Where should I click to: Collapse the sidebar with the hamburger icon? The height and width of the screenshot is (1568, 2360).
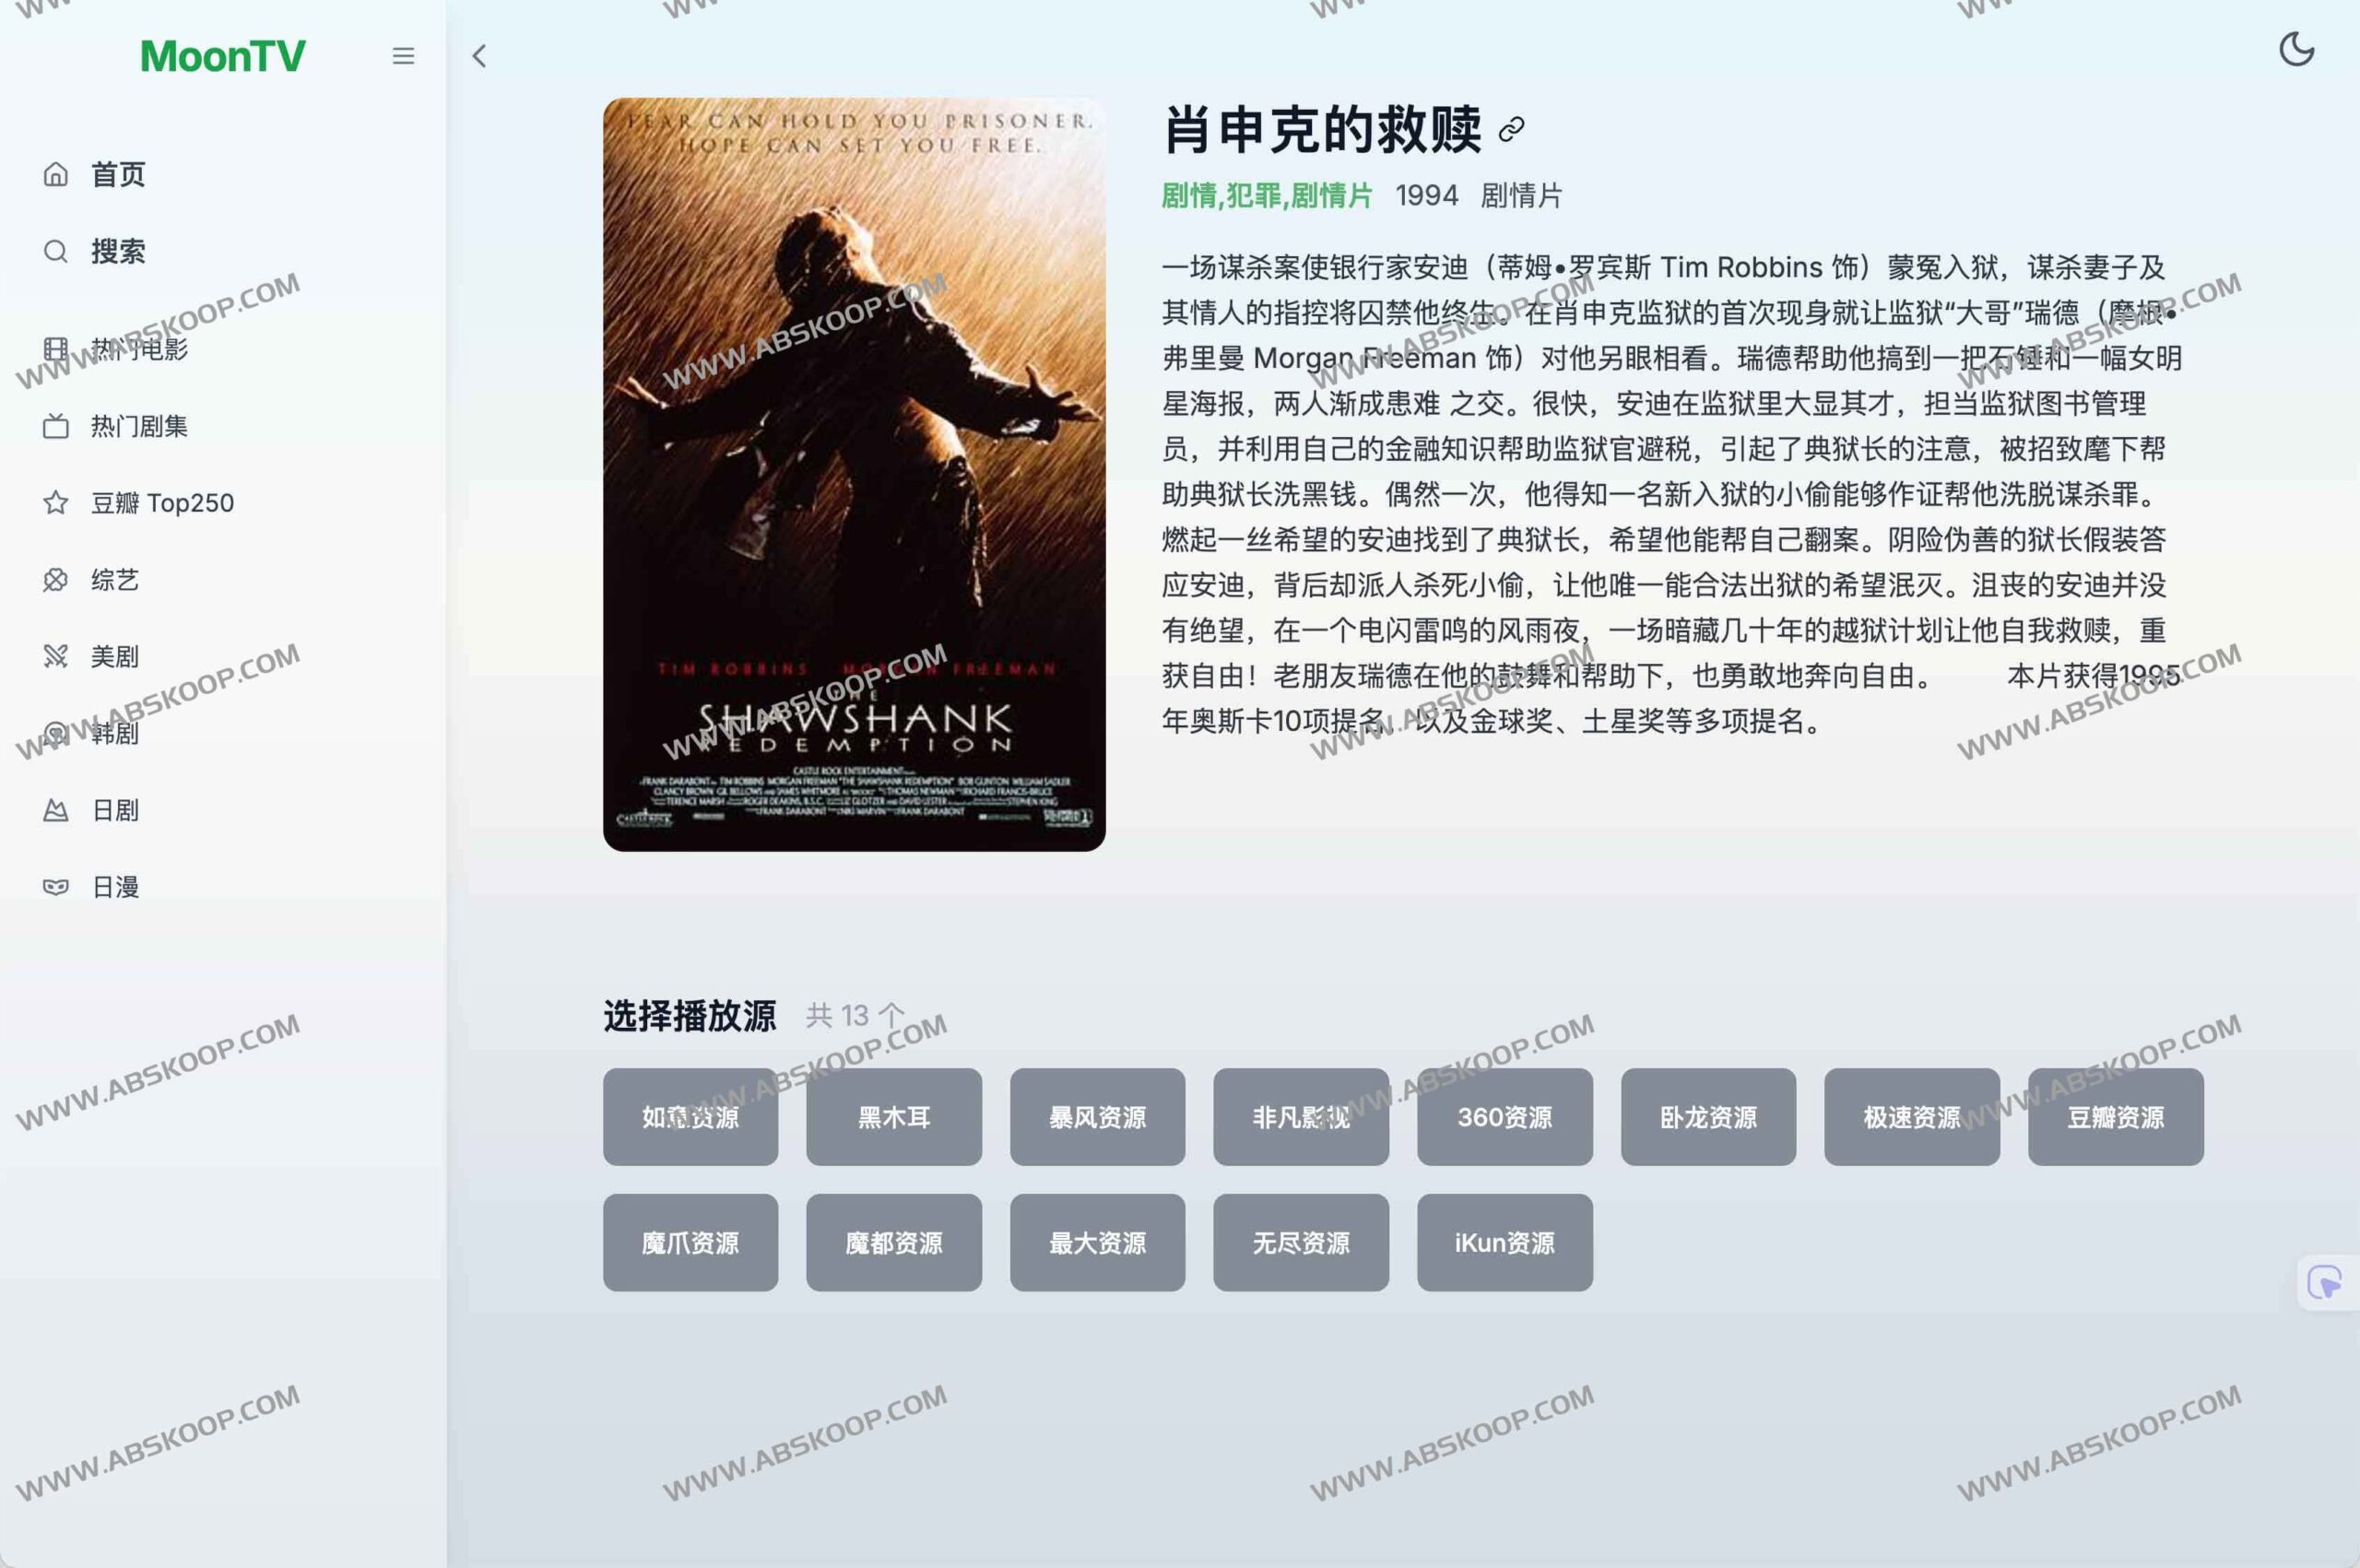pos(403,56)
